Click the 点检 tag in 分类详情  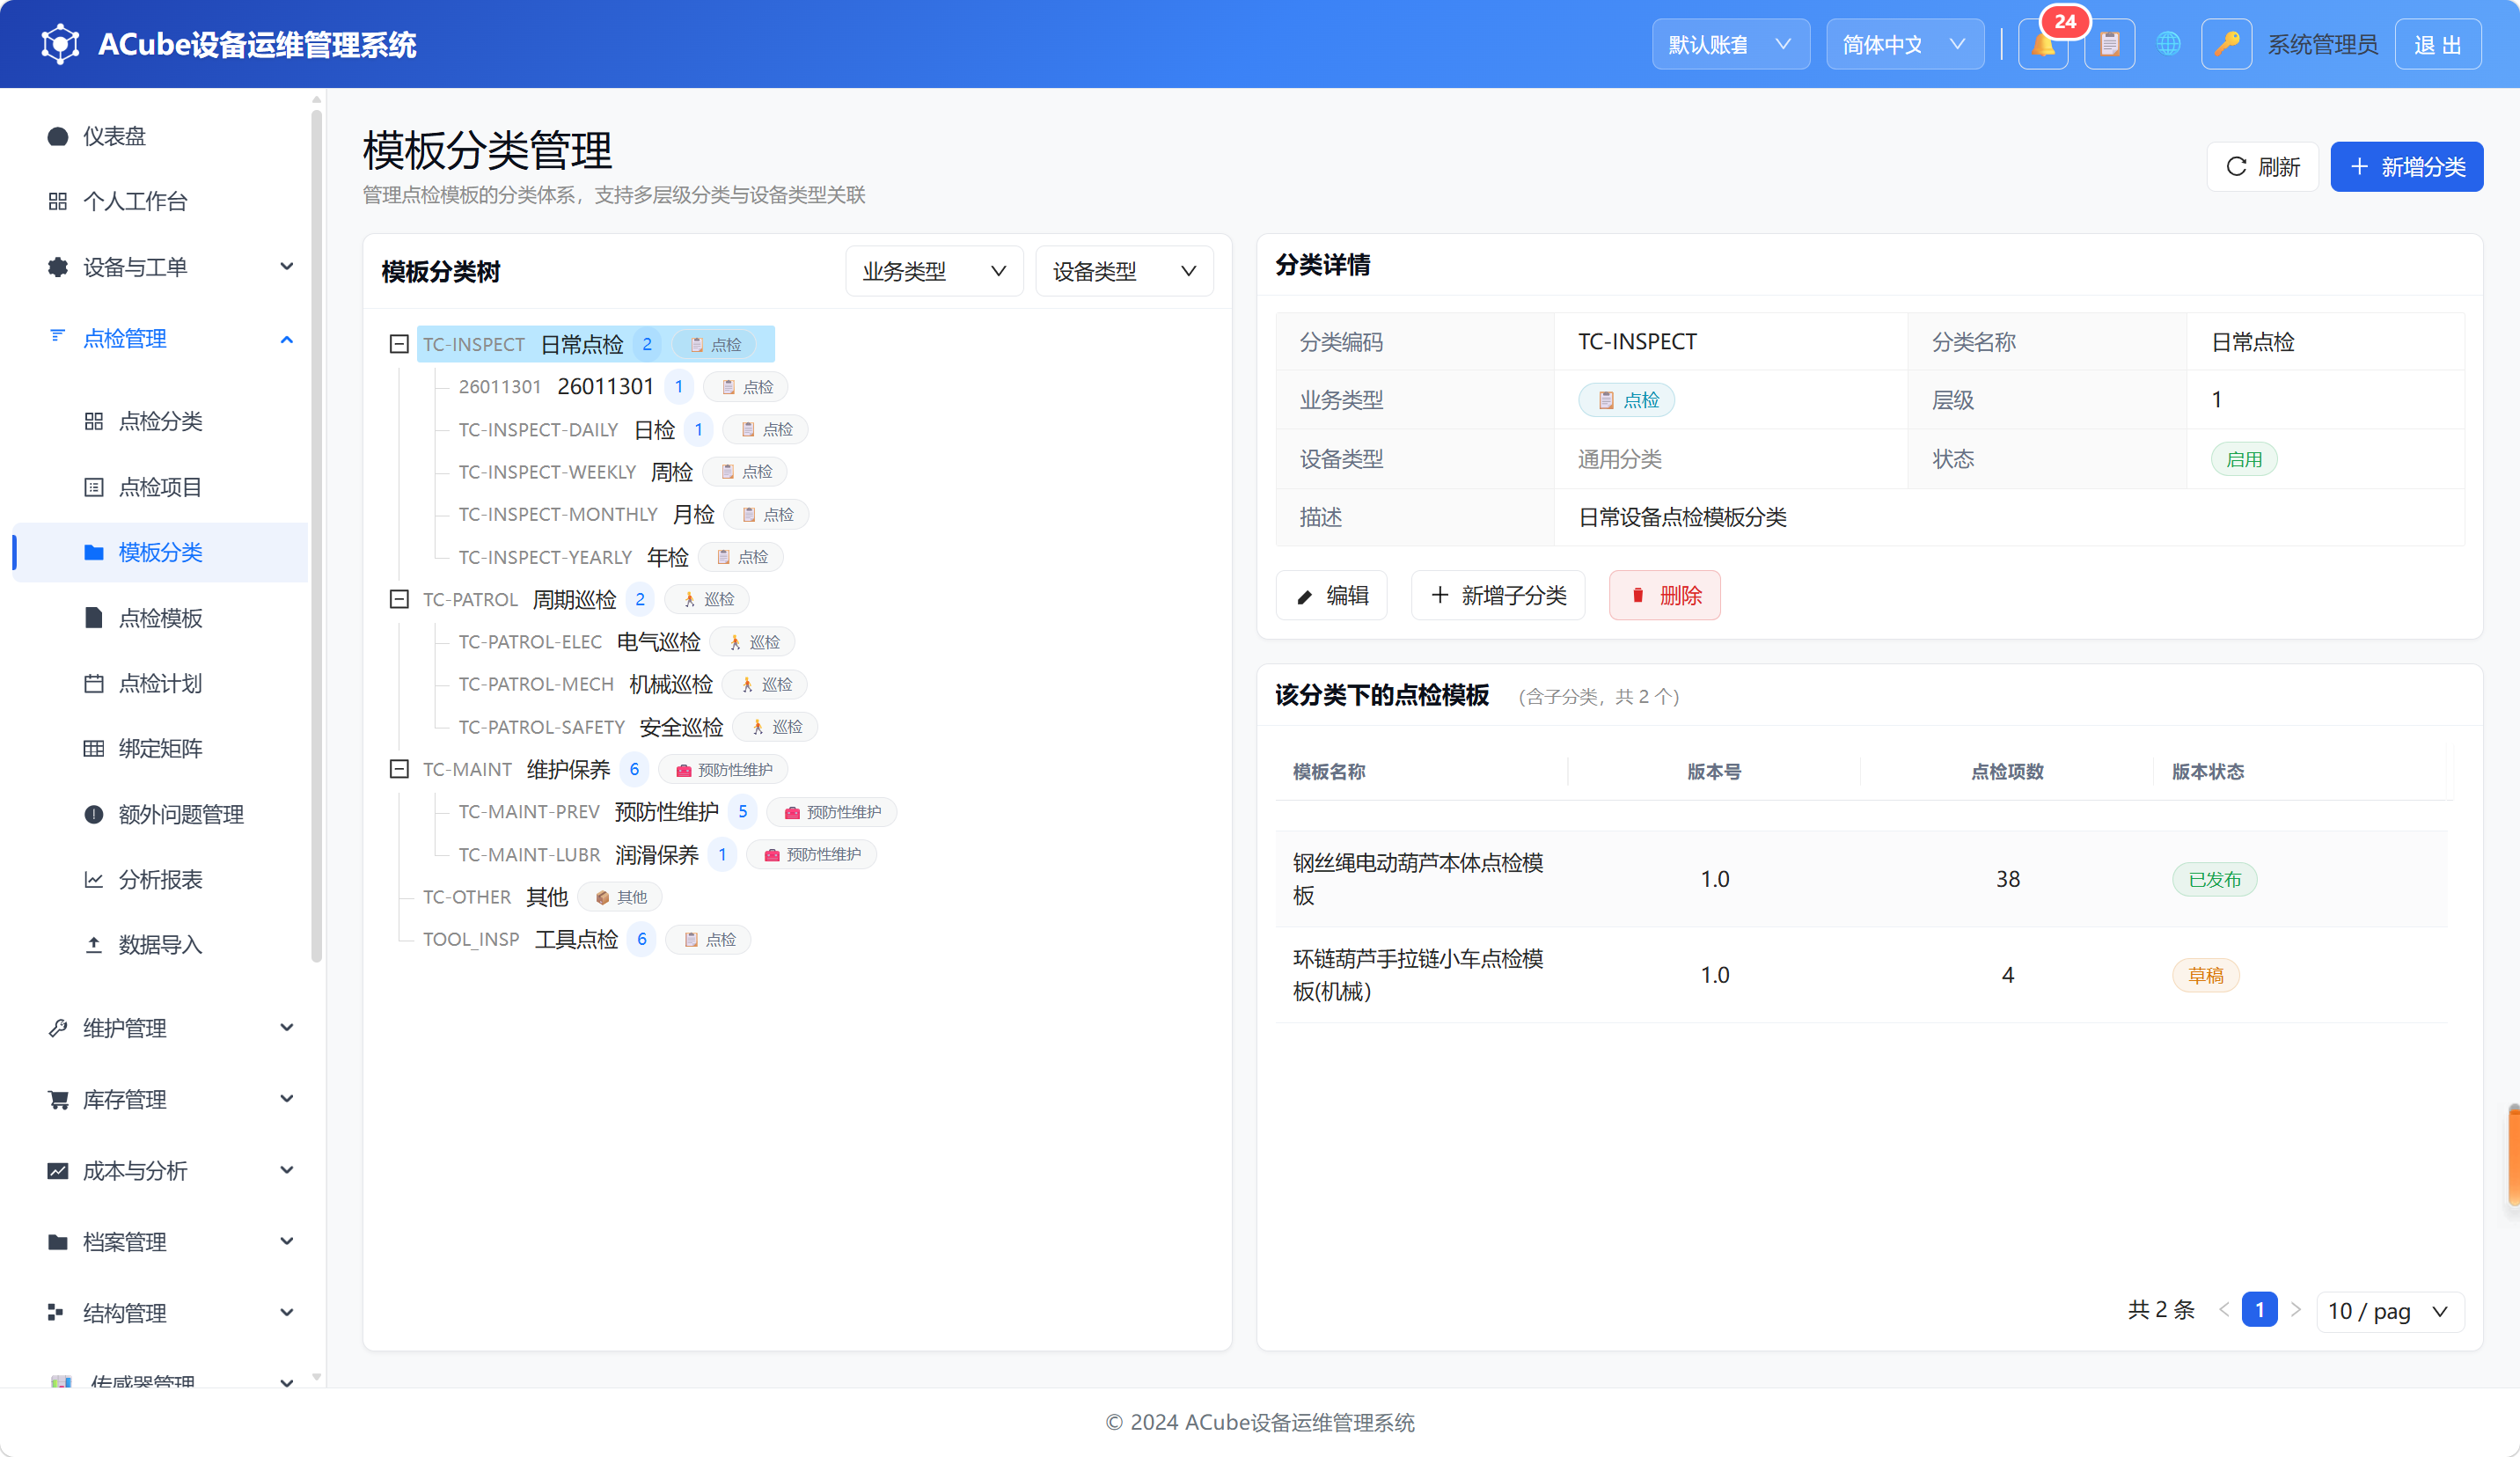[x=1627, y=400]
